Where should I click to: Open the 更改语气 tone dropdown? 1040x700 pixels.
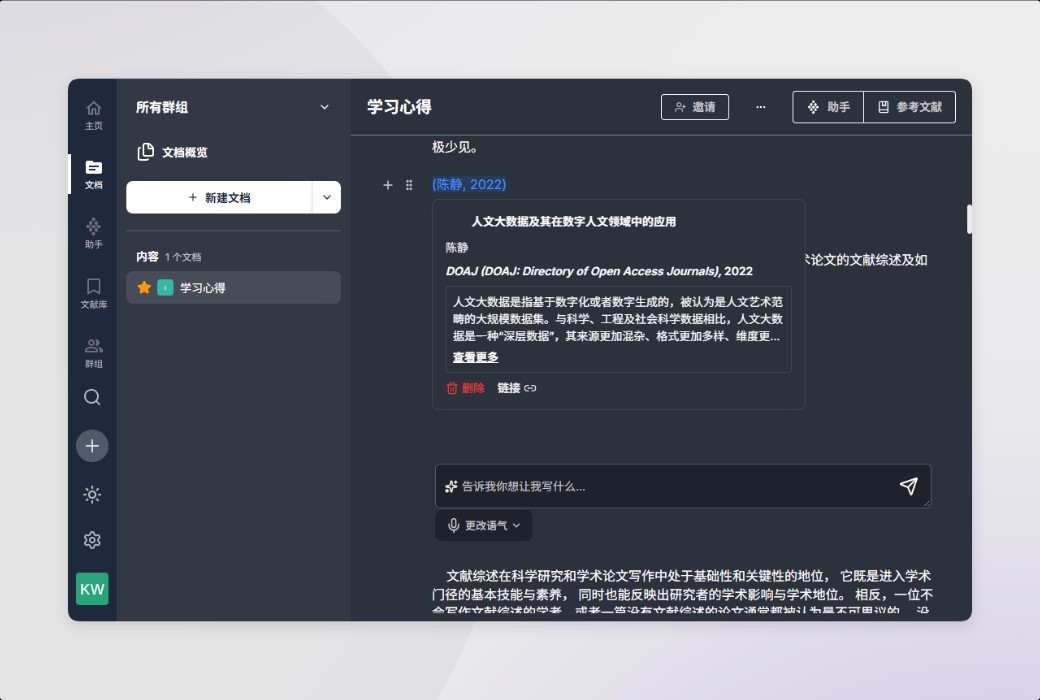(x=484, y=525)
